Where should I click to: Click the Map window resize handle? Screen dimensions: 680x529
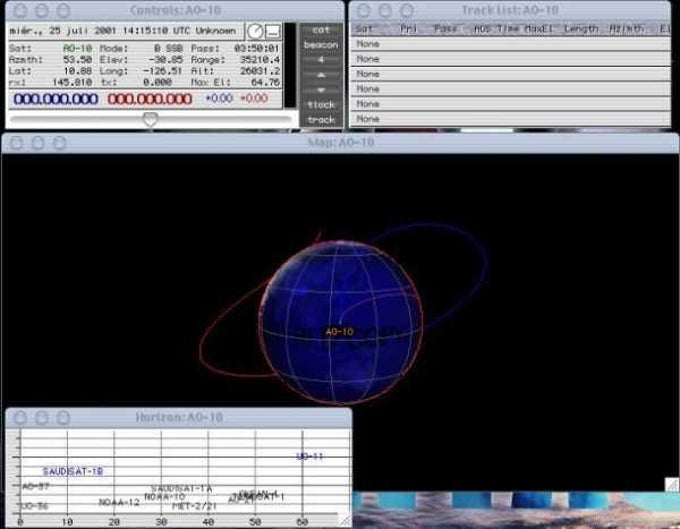point(672,484)
